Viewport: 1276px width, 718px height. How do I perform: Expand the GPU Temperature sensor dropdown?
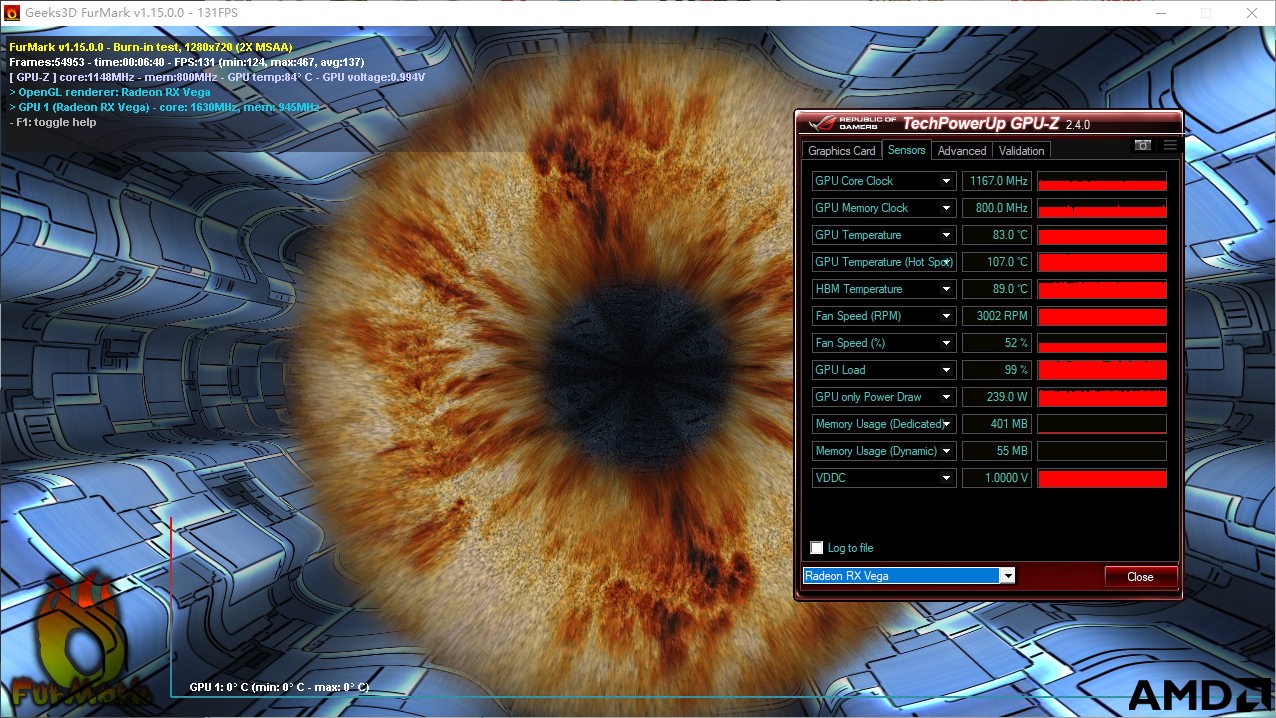click(947, 235)
